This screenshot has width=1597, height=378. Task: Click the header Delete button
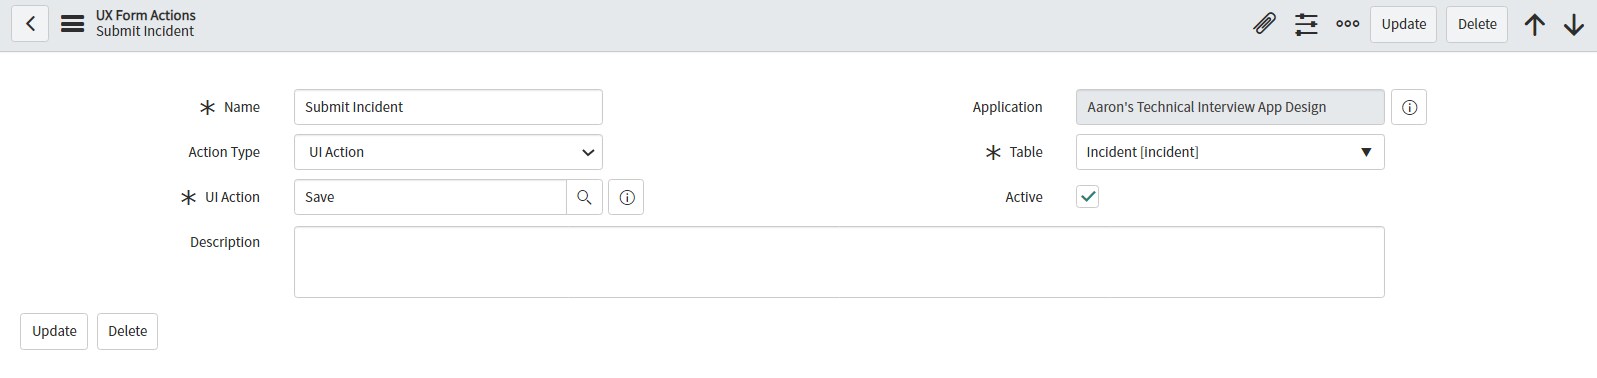click(x=1477, y=24)
